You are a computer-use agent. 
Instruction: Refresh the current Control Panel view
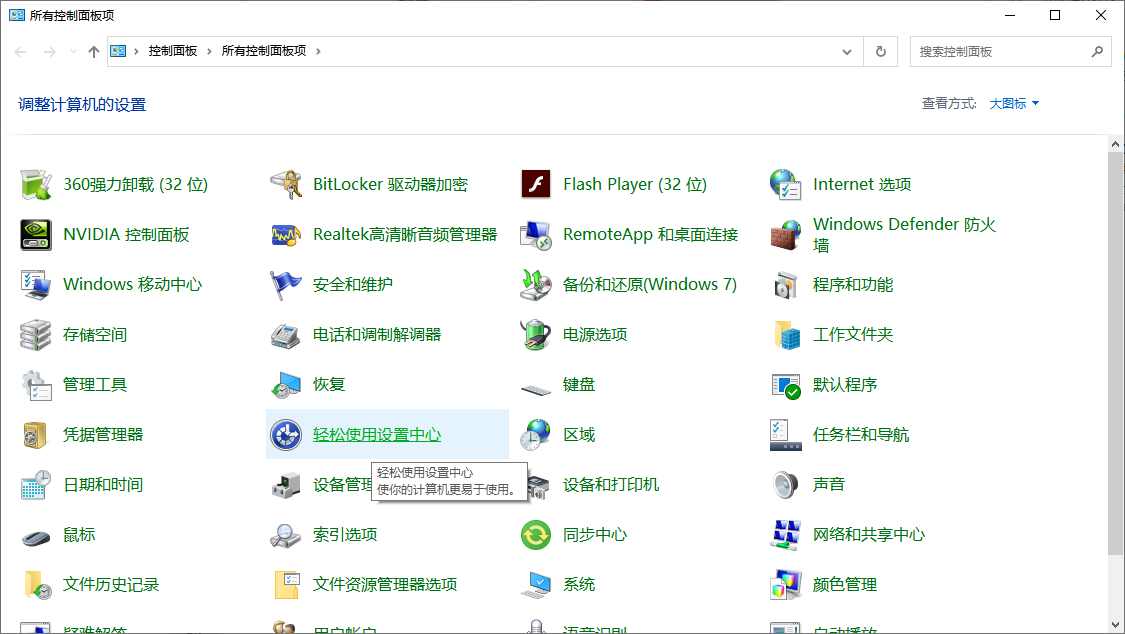coord(880,51)
